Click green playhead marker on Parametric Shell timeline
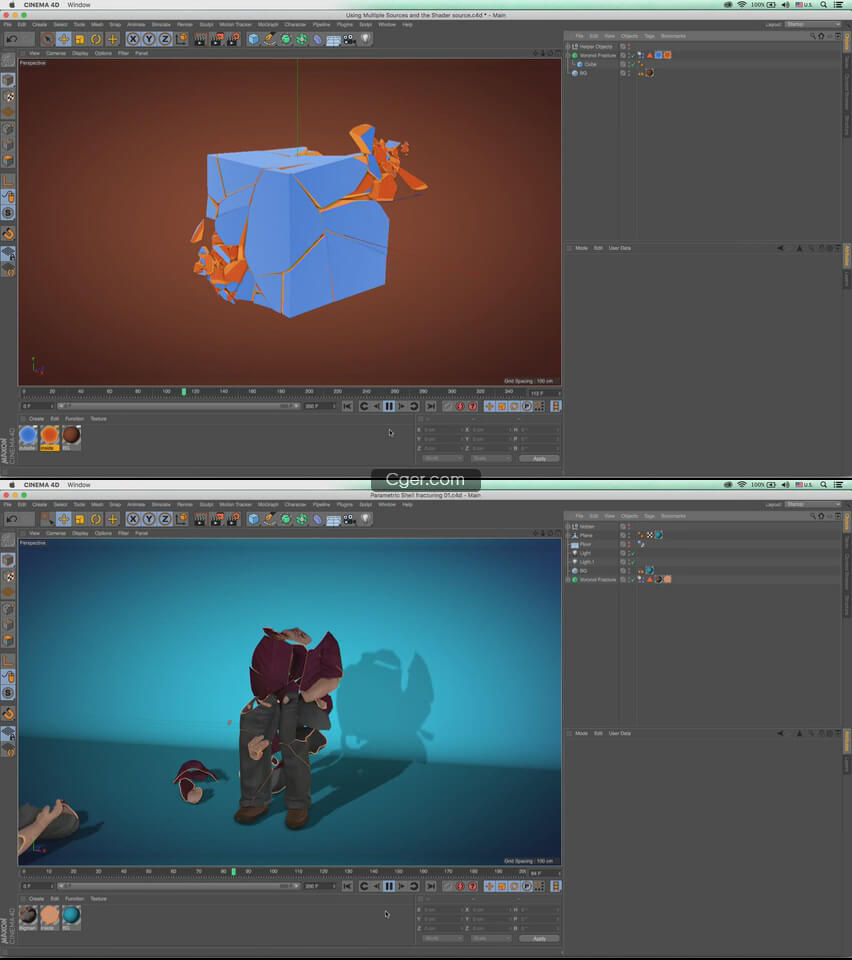Image resolution: width=852 pixels, height=960 pixels. coord(233,872)
